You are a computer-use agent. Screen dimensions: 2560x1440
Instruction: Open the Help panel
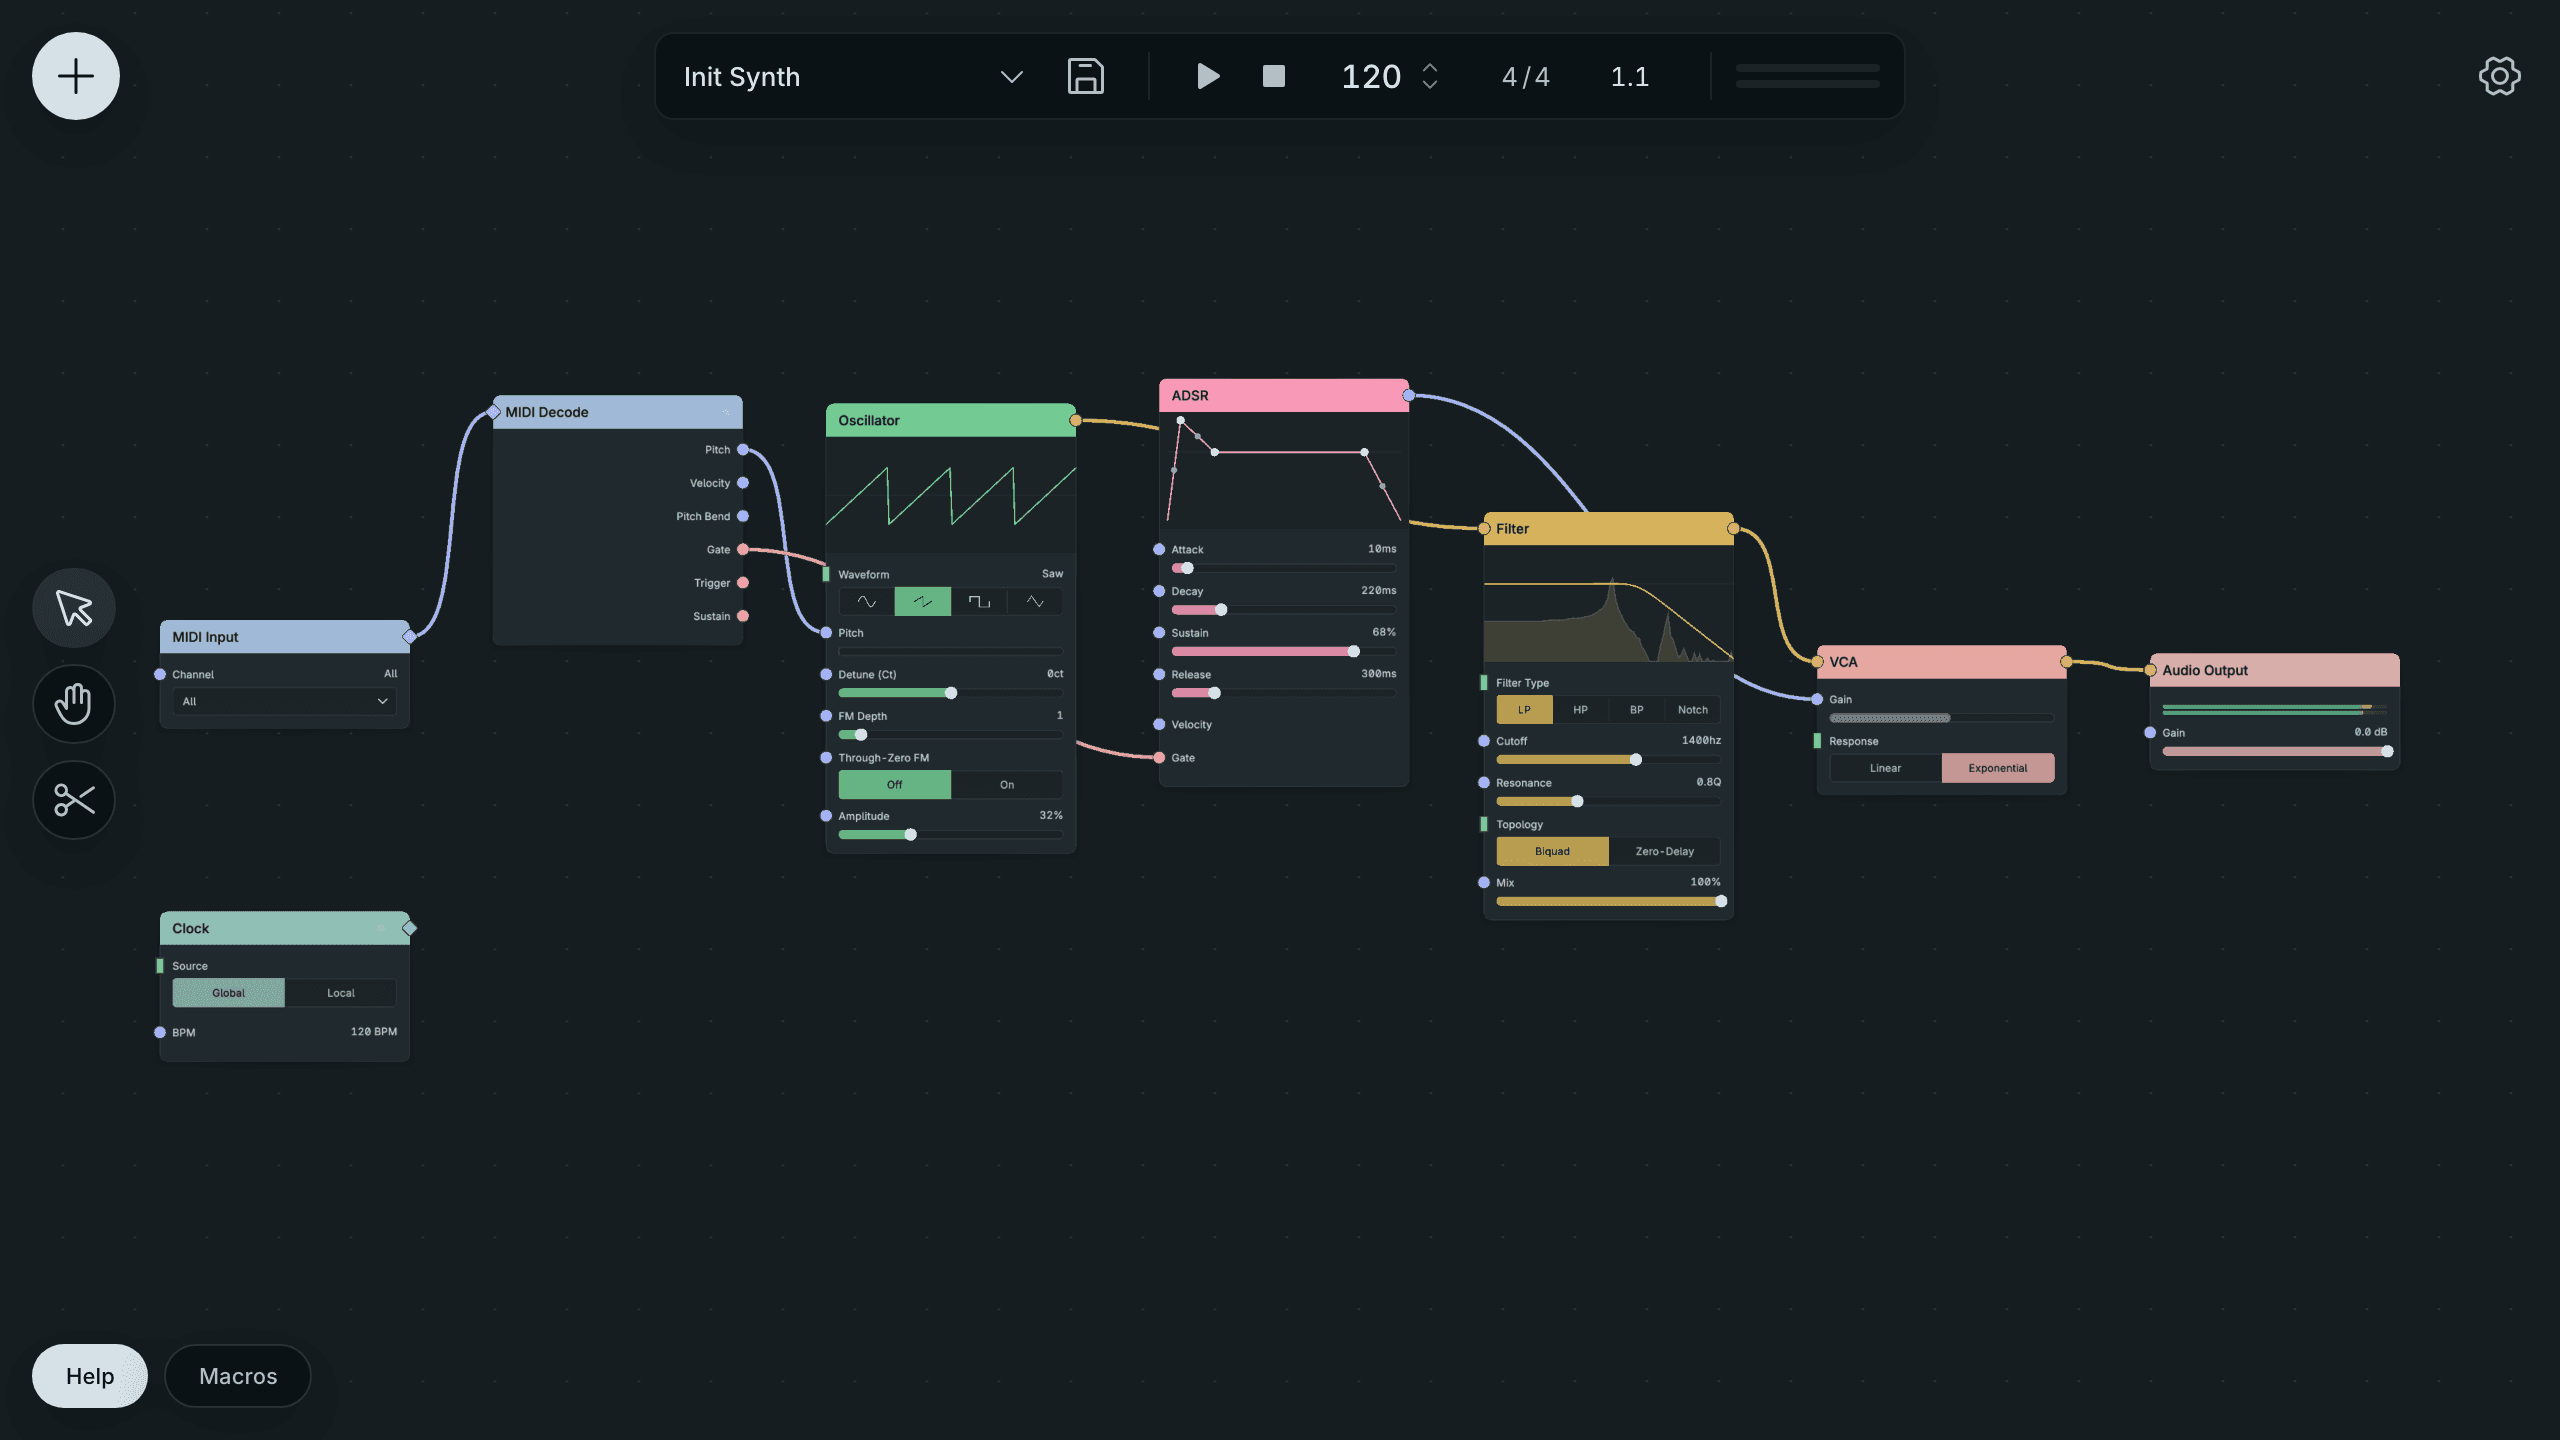pos(90,1376)
